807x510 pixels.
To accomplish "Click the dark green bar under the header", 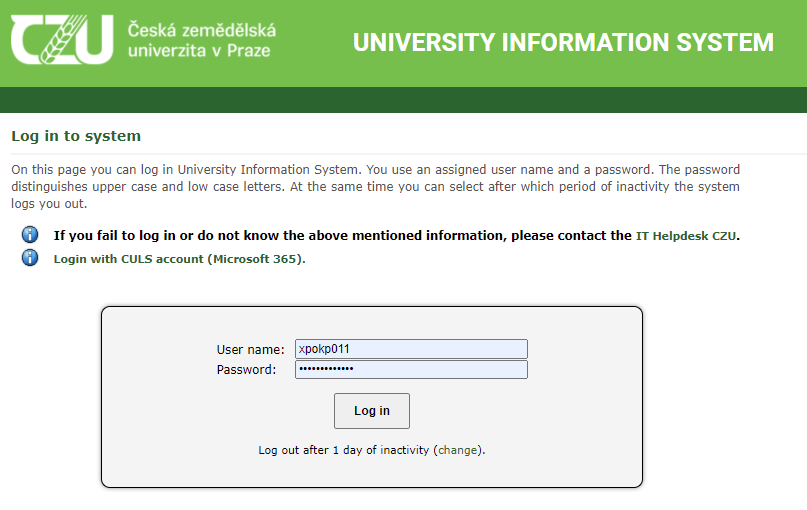I will pyautogui.click(x=403, y=100).
